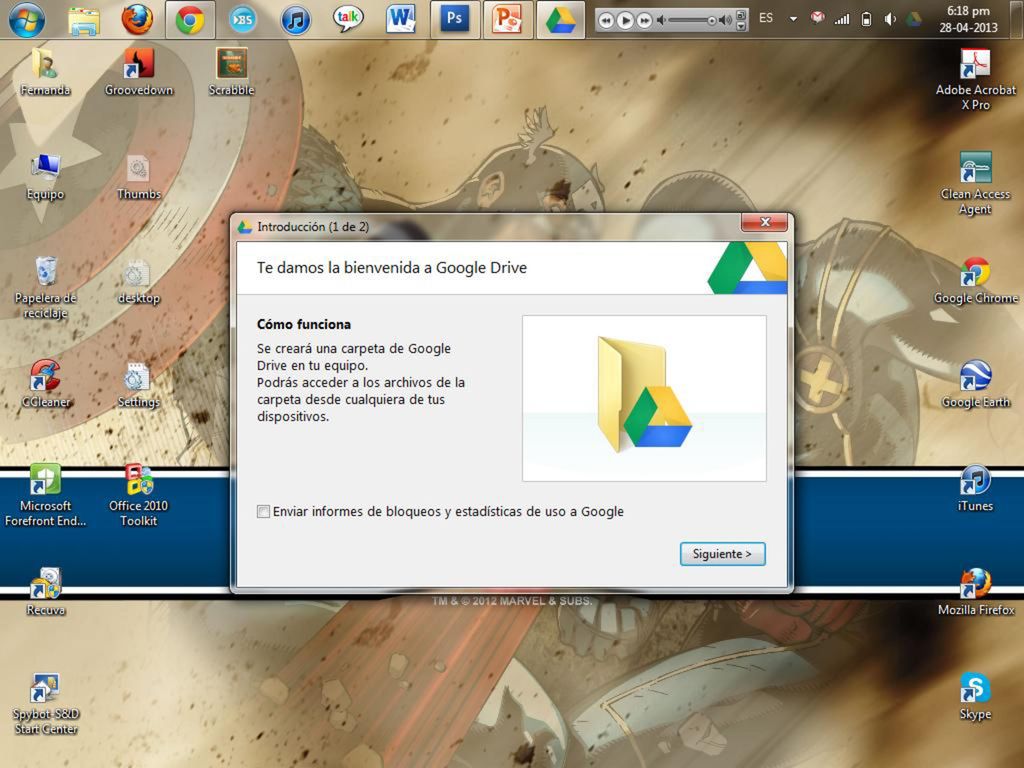Image resolution: width=1024 pixels, height=768 pixels.
Task: Select the Mozilla Firefox desktop shortcut
Action: 975,592
